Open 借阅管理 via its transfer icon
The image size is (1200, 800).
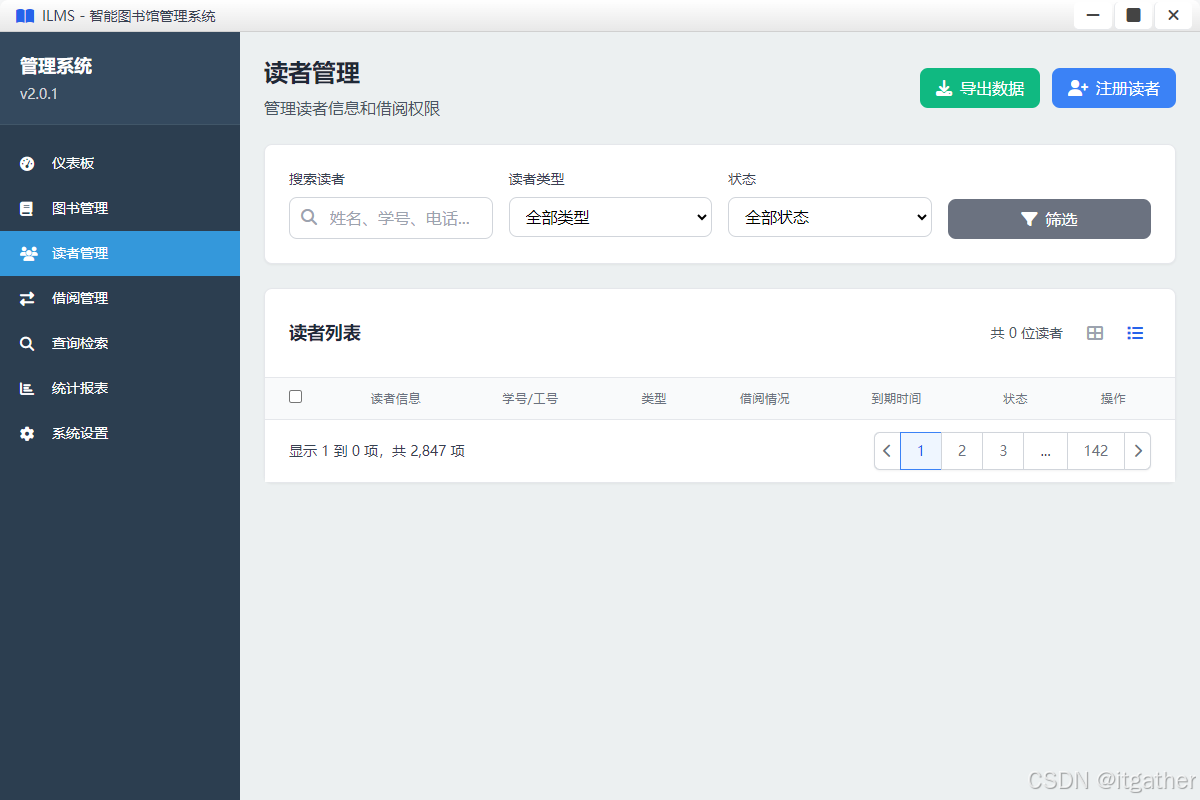pos(26,298)
